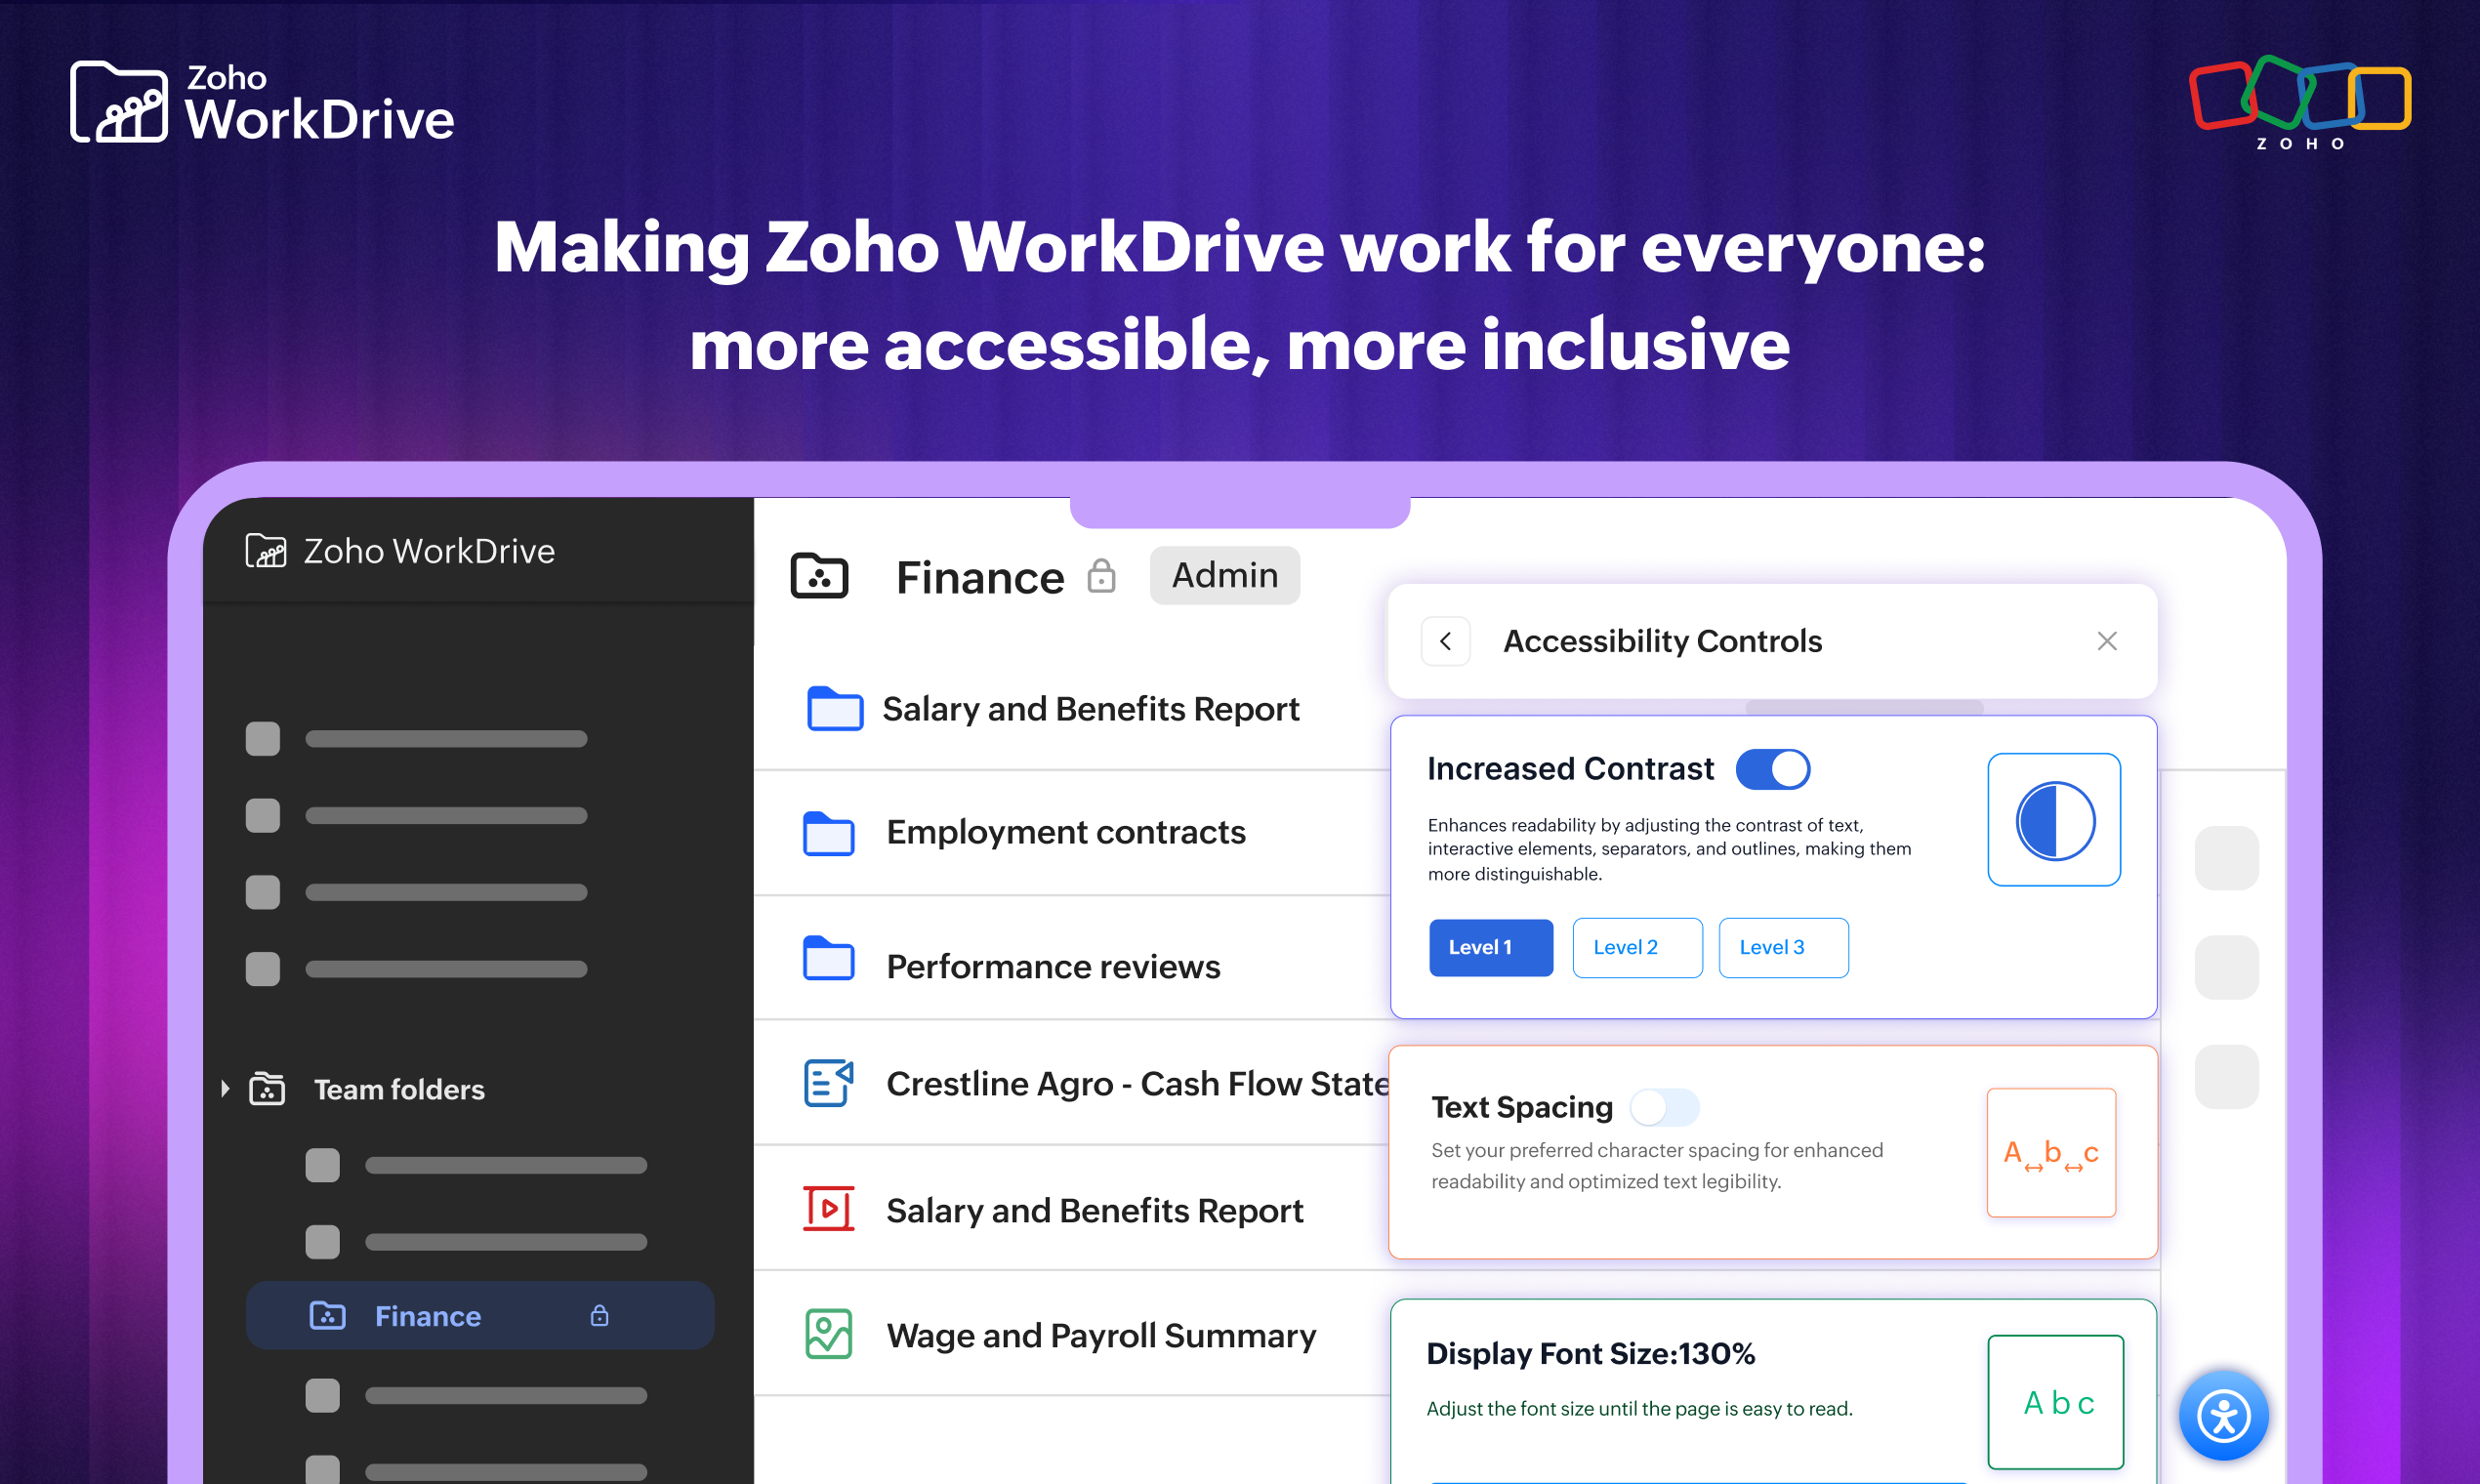This screenshot has width=2480, height=1484.
Task: Disable the Increased Contrast toggle
Action: pos(1773,768)
